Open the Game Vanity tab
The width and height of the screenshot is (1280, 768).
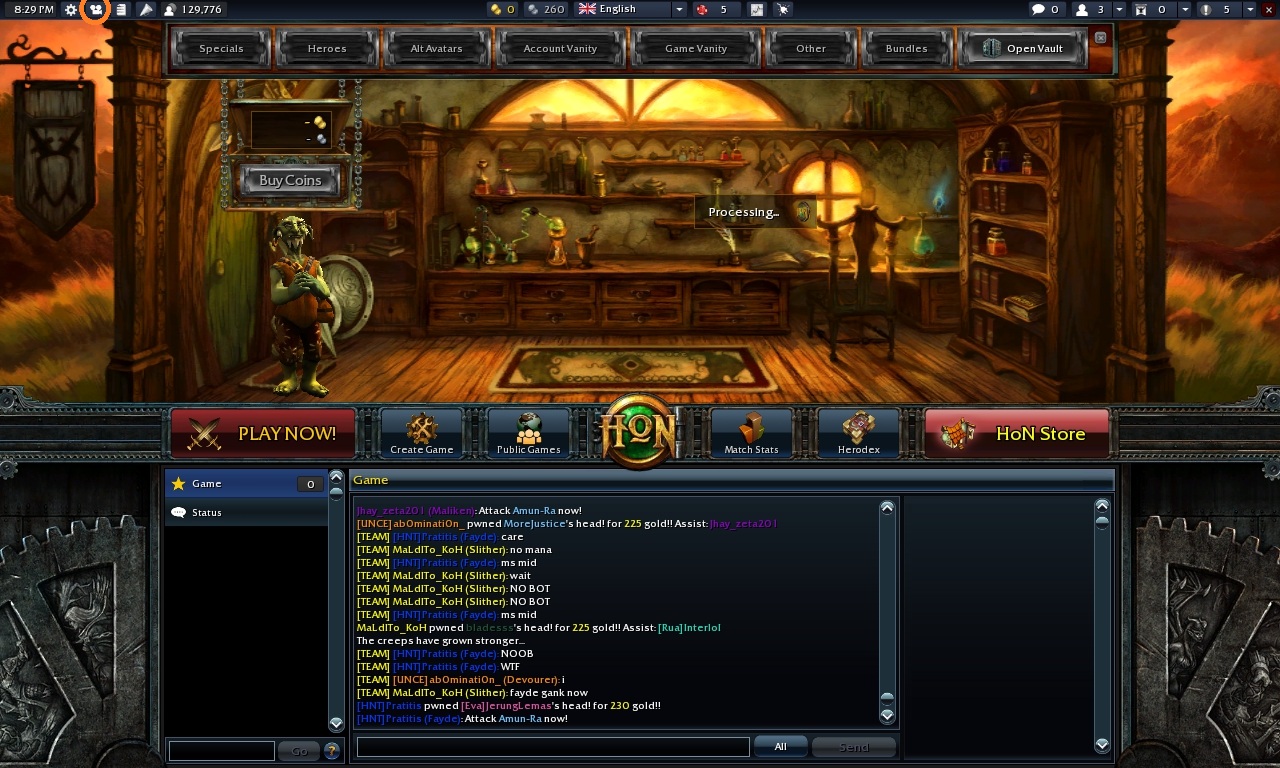(x=696, y=48)
